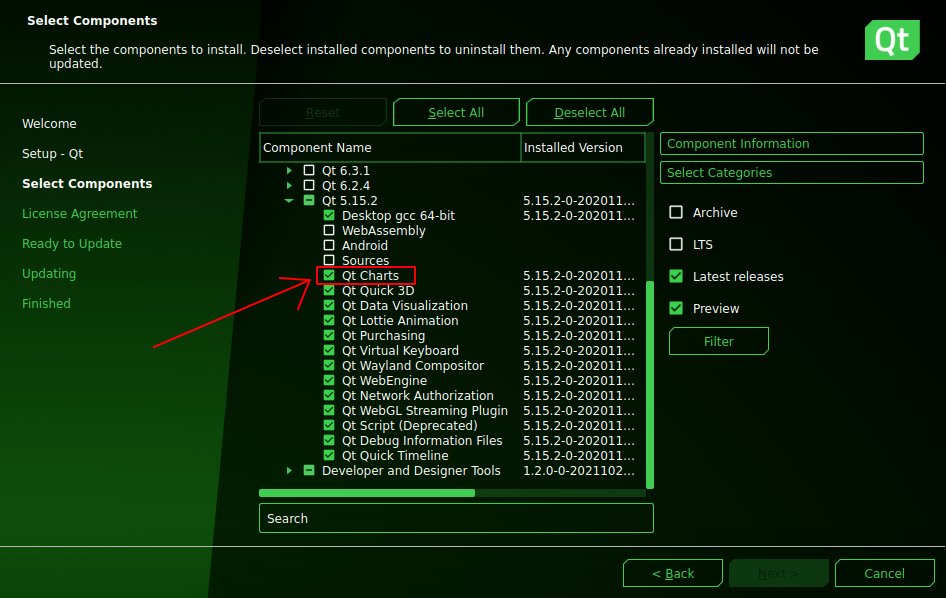Viewport: 946px width, 598px height.
Task: Uncheck Qt Data Visualization checkbox
Action: pos(329,305)
